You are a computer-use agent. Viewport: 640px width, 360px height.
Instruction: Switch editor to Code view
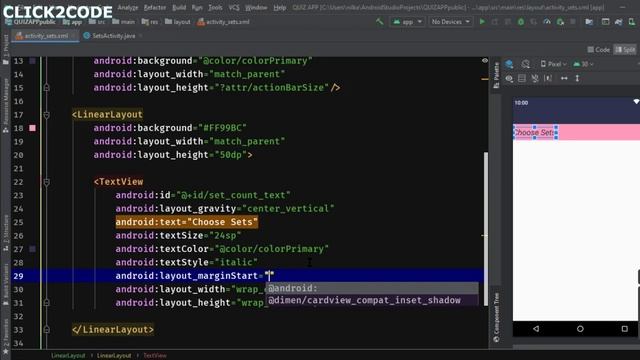coord(599,50)
